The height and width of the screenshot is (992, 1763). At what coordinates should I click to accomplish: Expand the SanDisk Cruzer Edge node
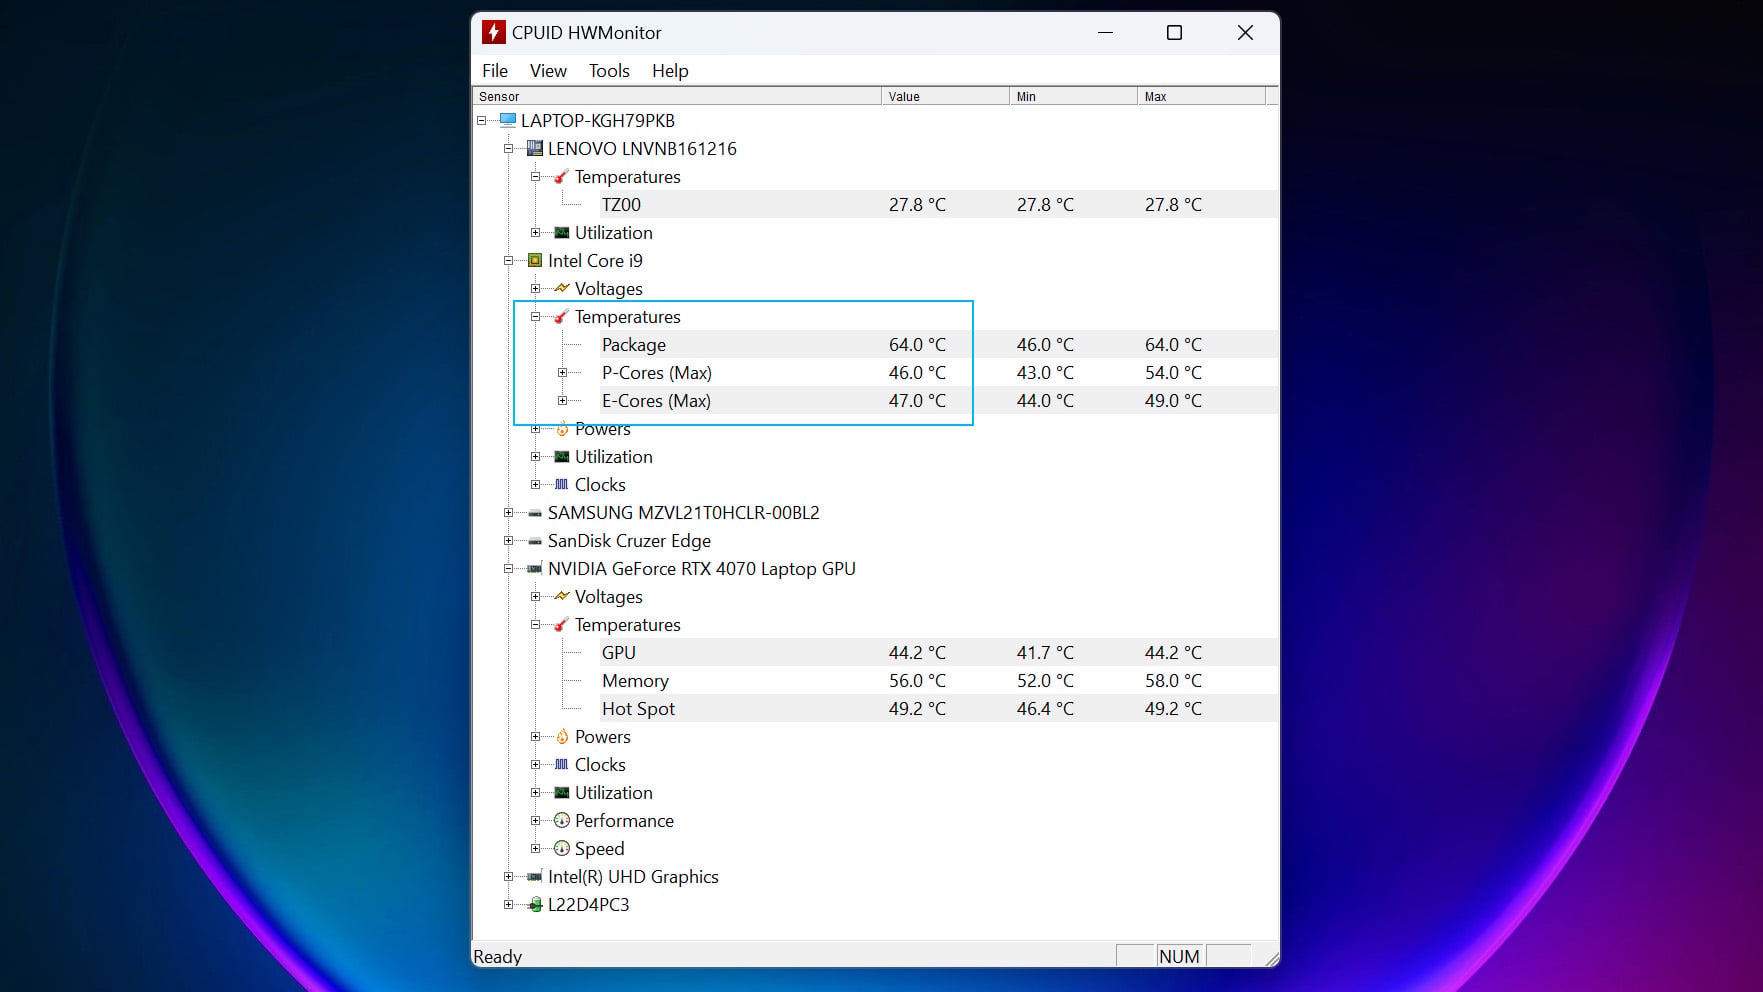(508, 540)
